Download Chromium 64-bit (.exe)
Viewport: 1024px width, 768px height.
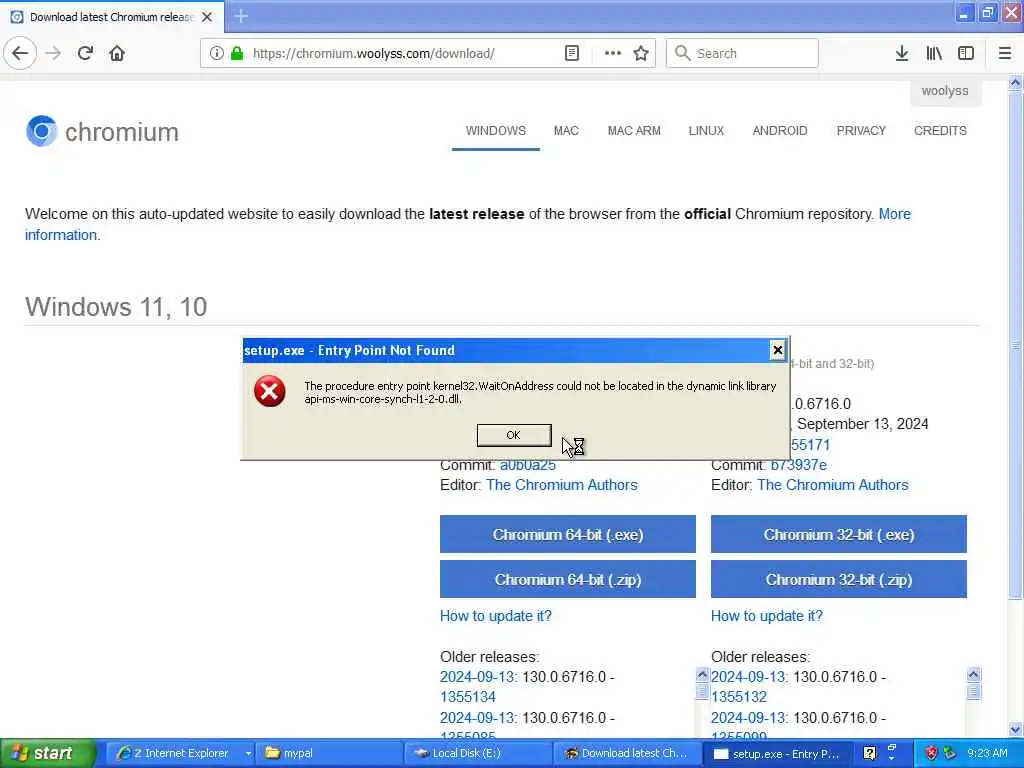point(568,534)
